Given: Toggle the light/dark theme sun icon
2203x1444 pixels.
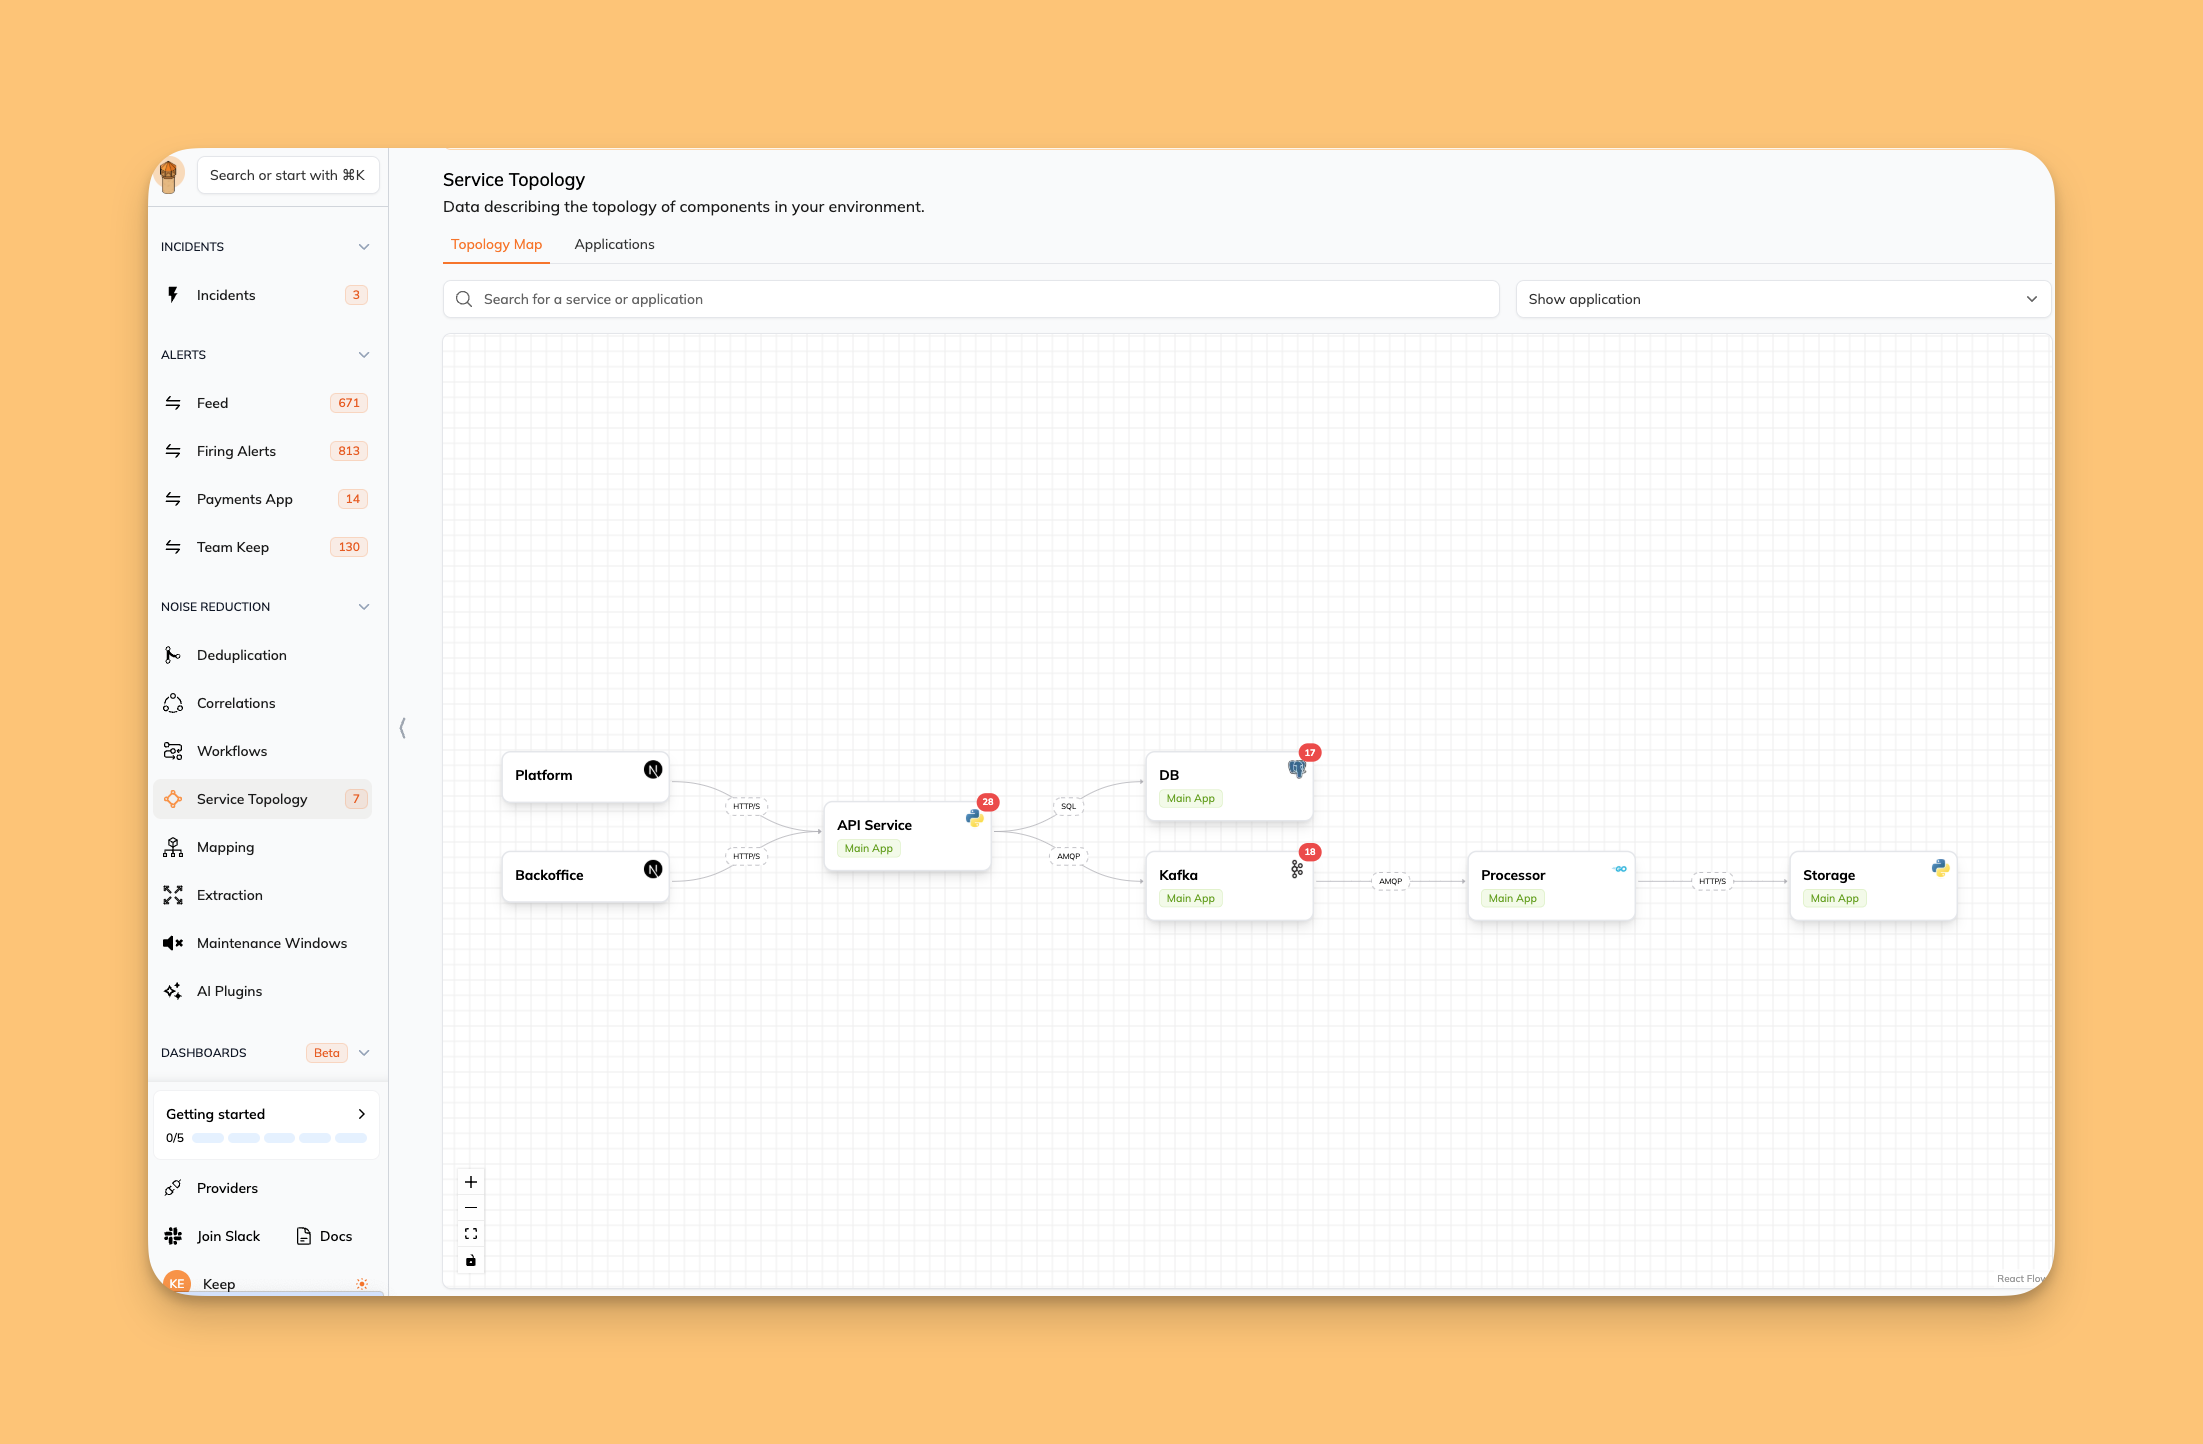Looking at the screenshot, I should click(362, 1283).
